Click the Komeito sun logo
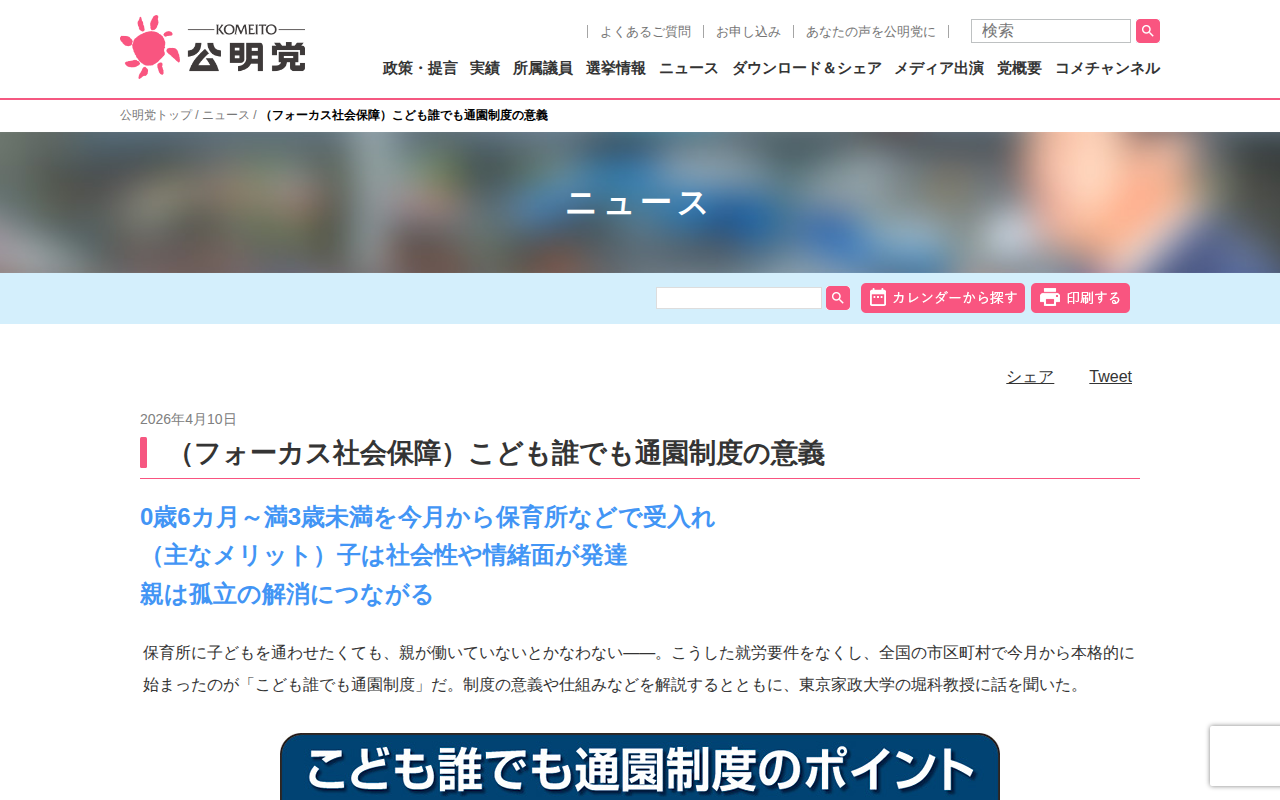 click(x=150, y=47)
